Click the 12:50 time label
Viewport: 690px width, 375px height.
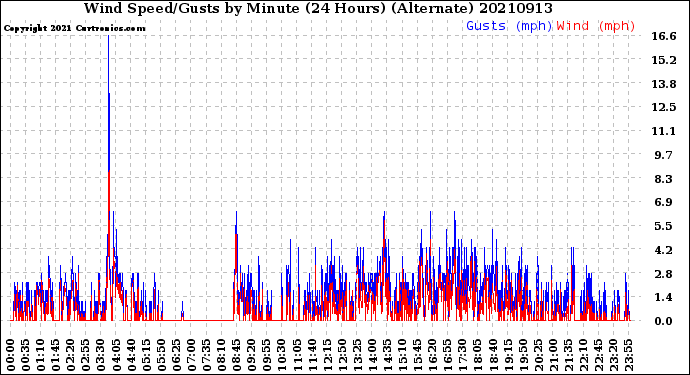pyautogui.click(x=342, y=355)
